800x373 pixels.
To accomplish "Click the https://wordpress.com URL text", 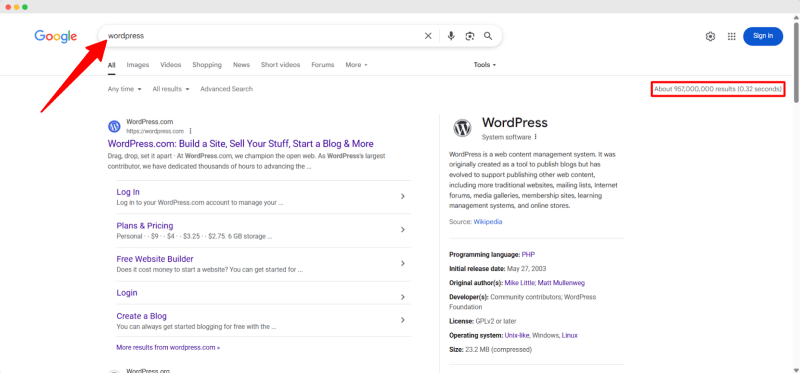I will (155, 131).
